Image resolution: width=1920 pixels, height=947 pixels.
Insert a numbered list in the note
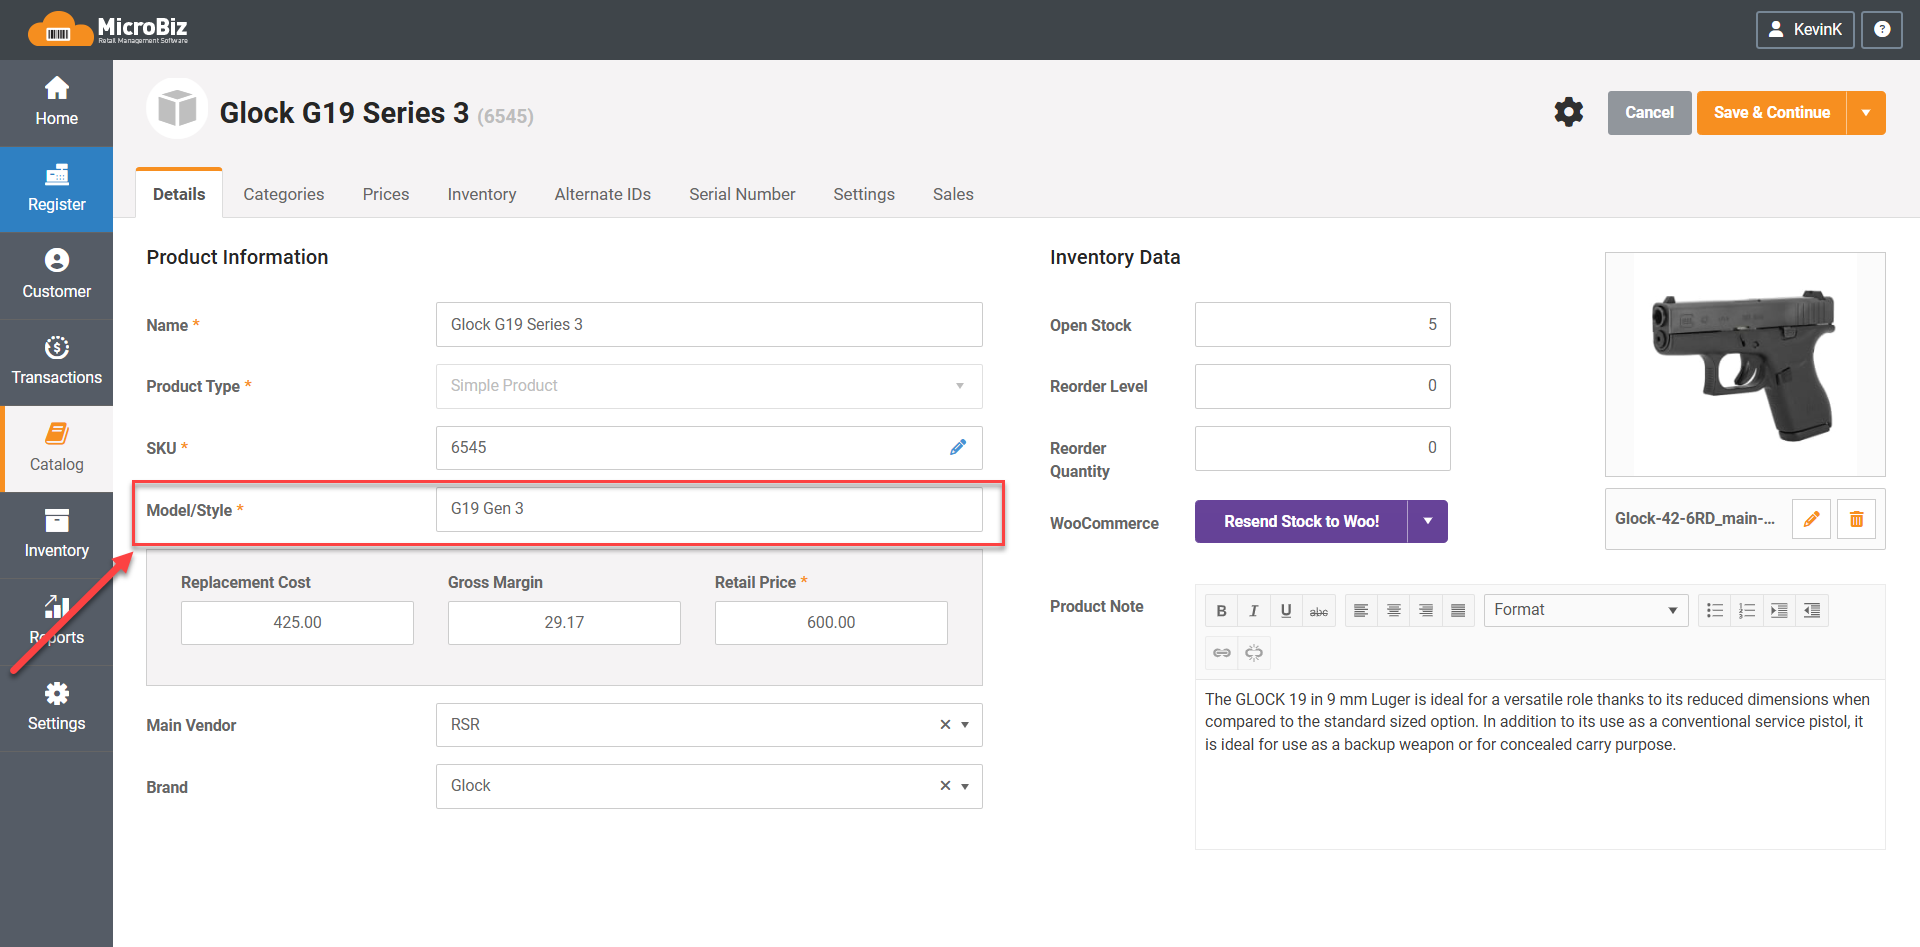(x=1747, y=611)
